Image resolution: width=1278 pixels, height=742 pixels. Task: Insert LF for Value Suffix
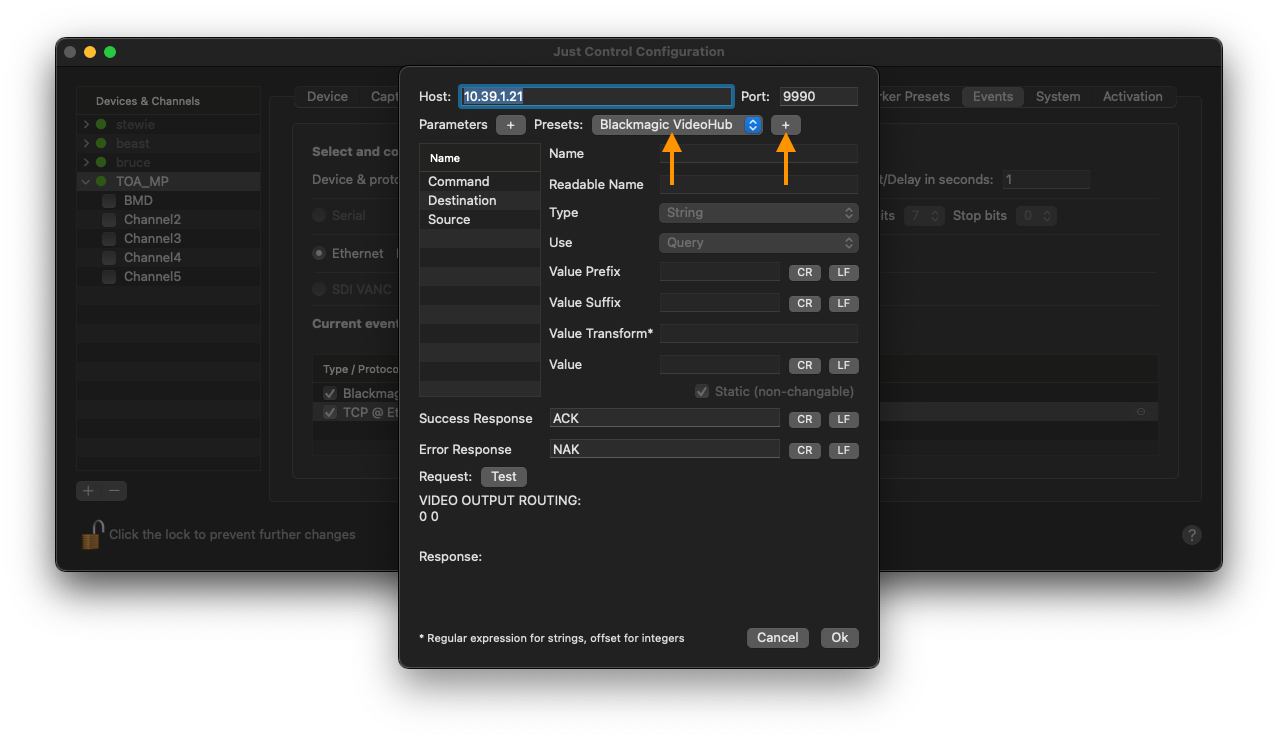[x=843, y=304]
